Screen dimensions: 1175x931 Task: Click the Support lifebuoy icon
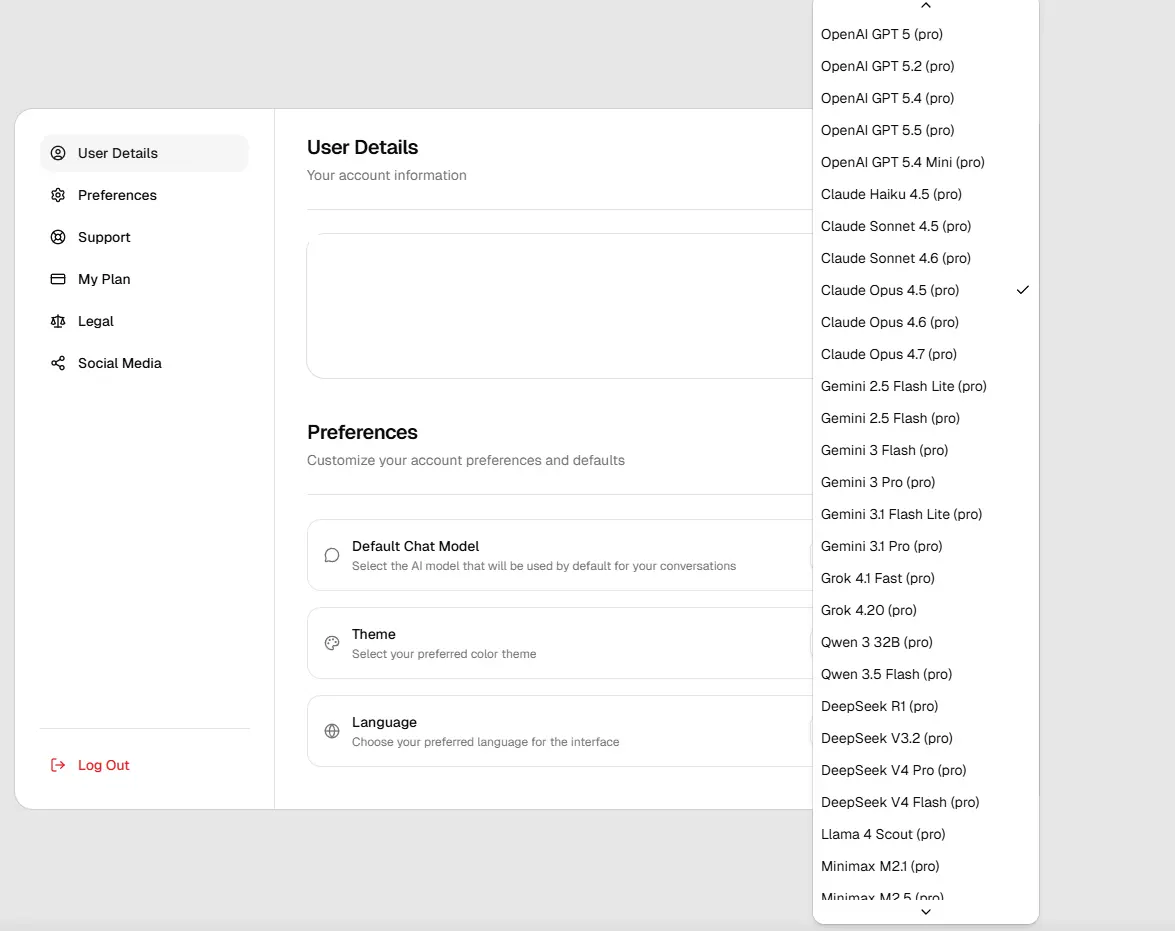coord(58,237)
